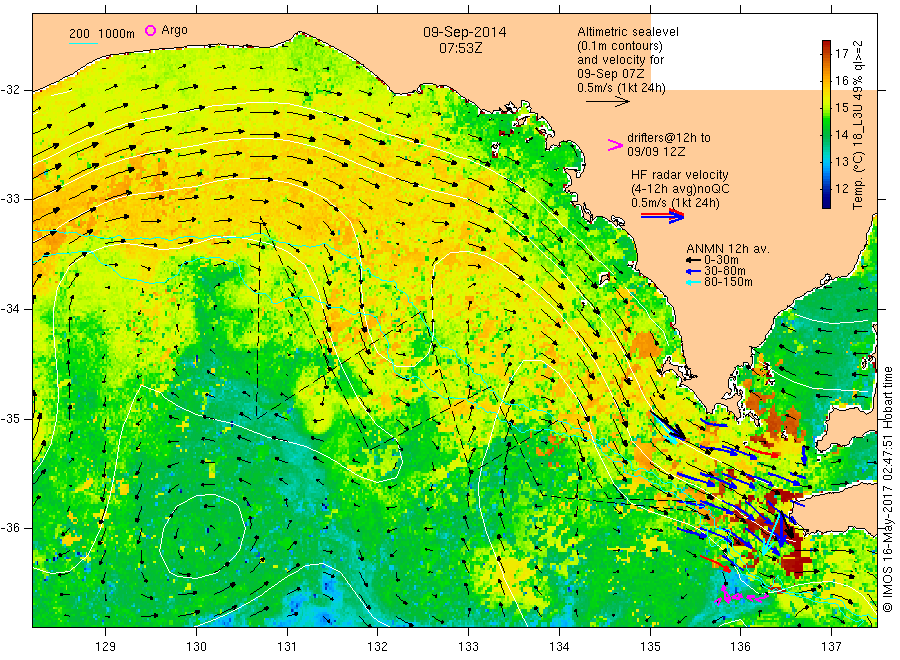900x660 pixels.
Task: Click the cyan line under 200 1000m legend
Action: pos(83,43)
